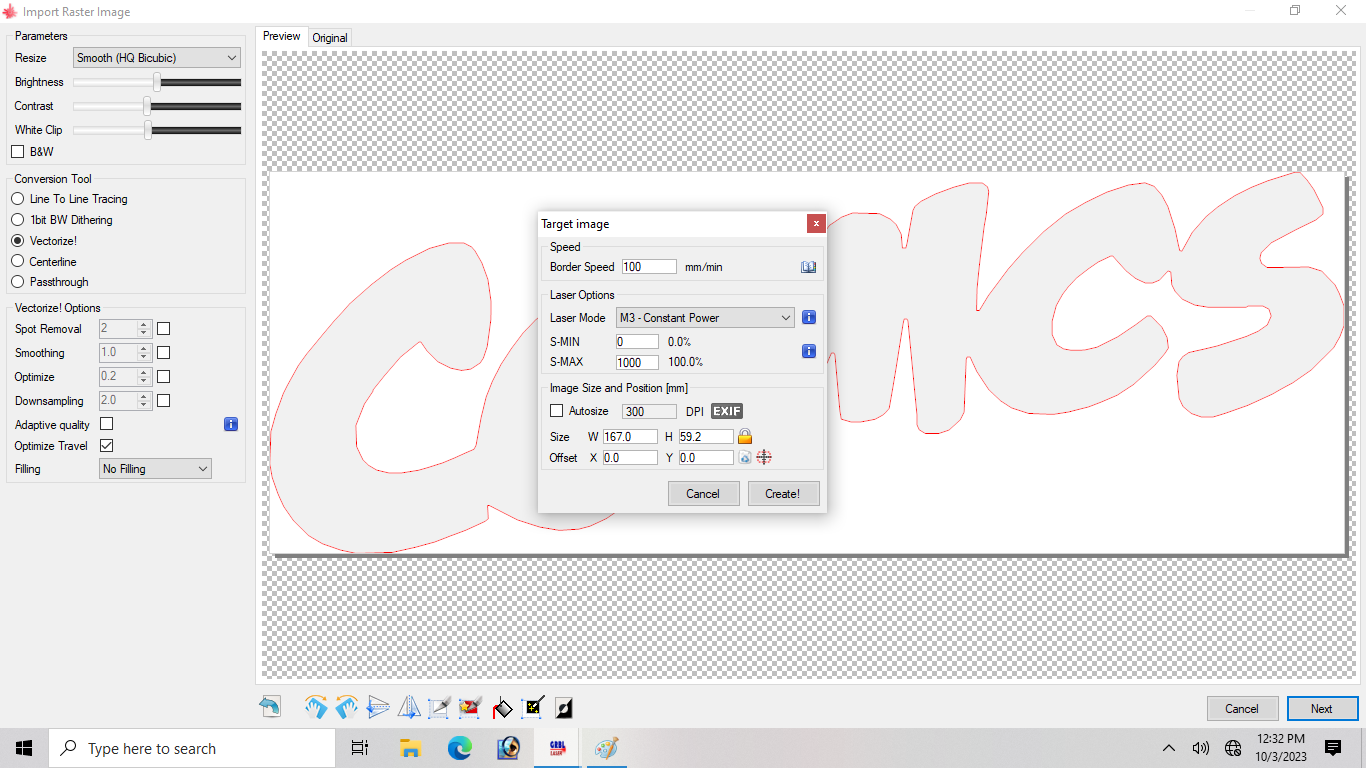Screen dimensions: 1366x768
Task: Enable the B&W checkbox
Action: 17,151
